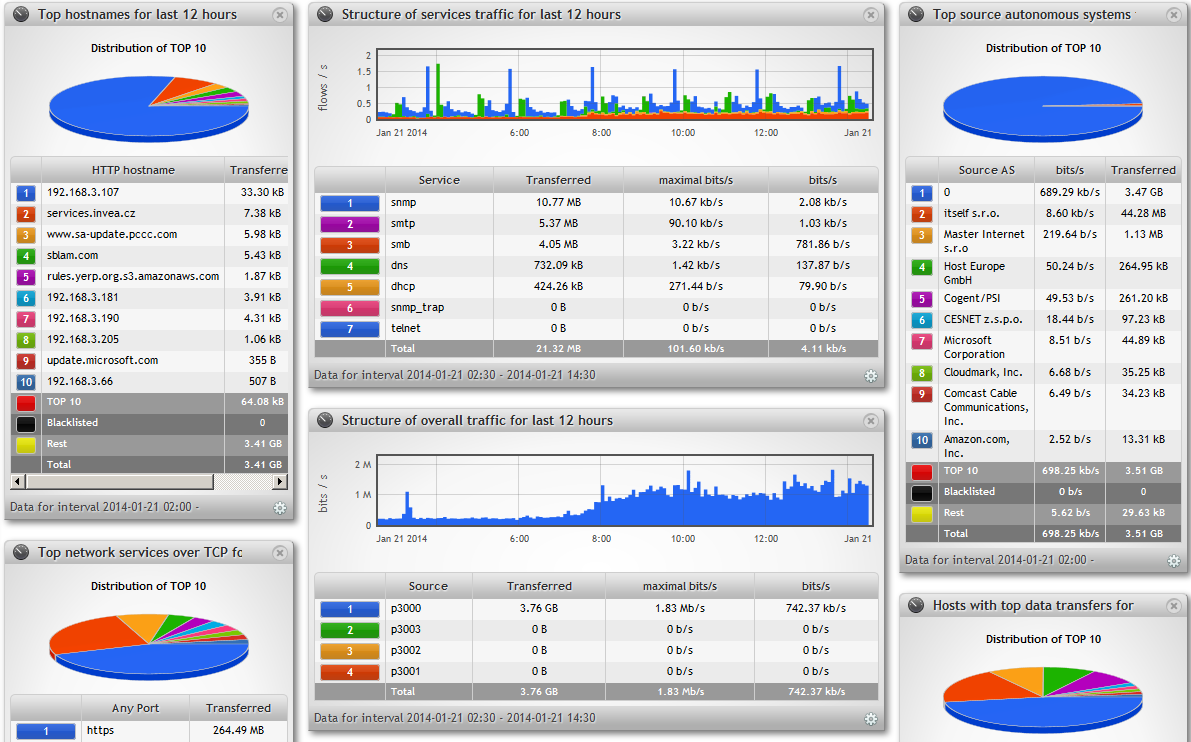Image resolution: width=1191 pixels, height=742 pixels.
Task: Click the hosts data transfers pie chart
Action: tap(1043, 699)
